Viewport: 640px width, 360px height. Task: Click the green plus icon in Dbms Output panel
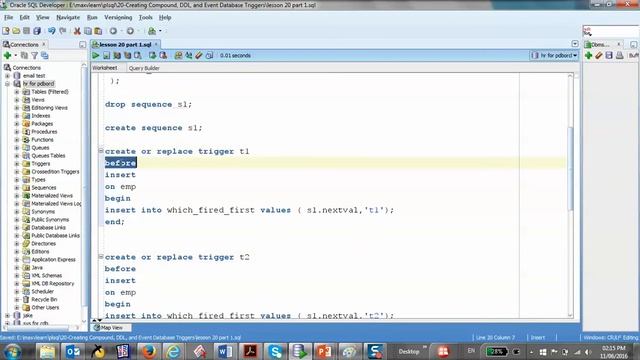click(588, 56)
